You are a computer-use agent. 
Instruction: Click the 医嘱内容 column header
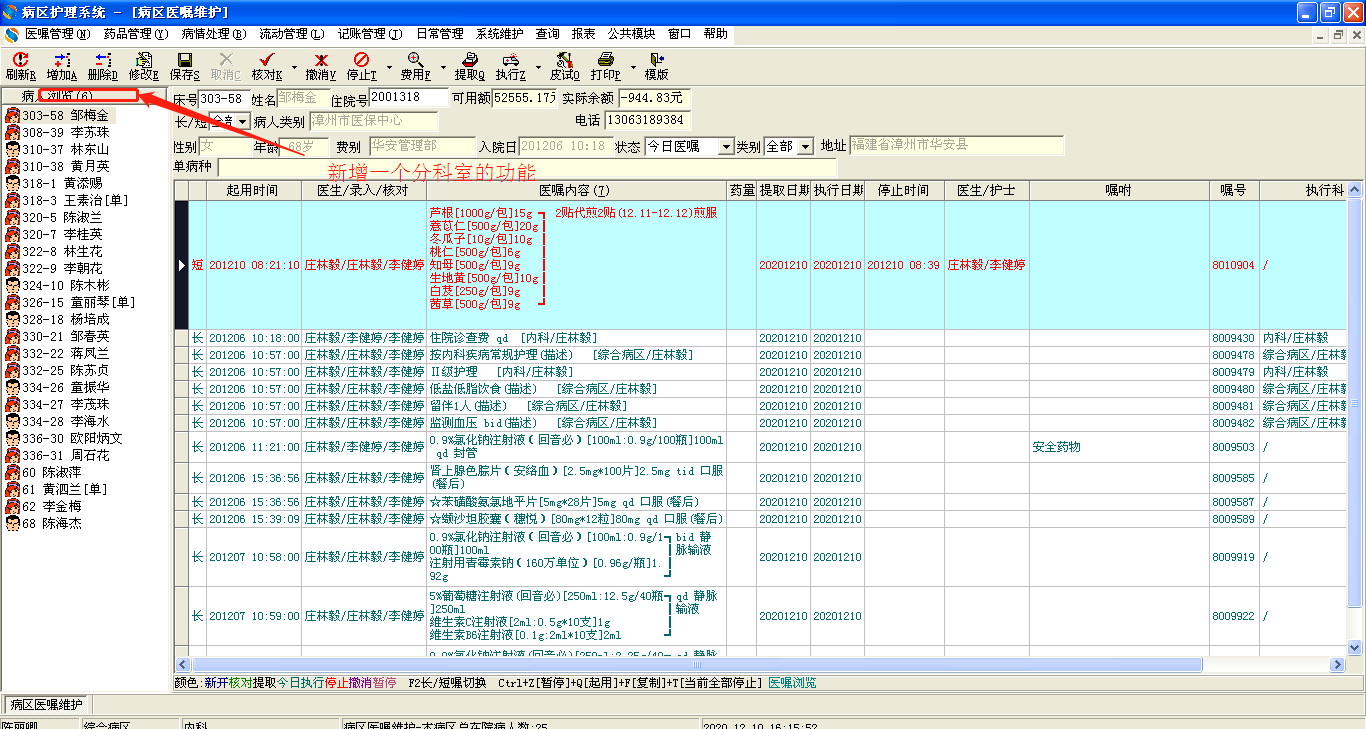pos(574,190)
